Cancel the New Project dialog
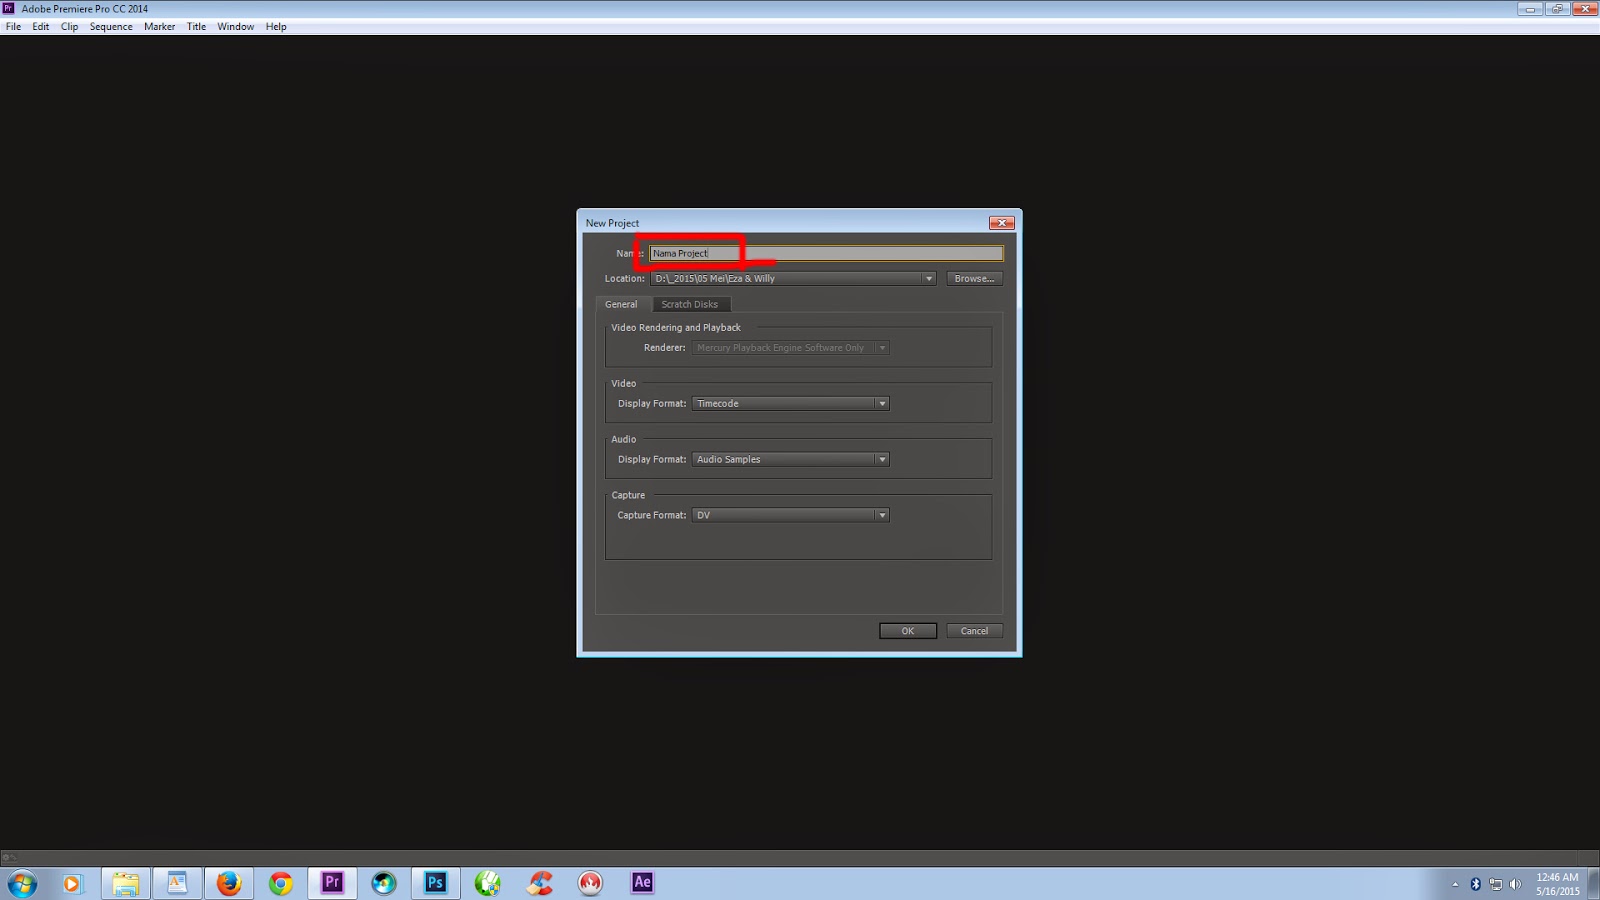The width and height of the screenshot is (1600, 900). pos(974,631)
